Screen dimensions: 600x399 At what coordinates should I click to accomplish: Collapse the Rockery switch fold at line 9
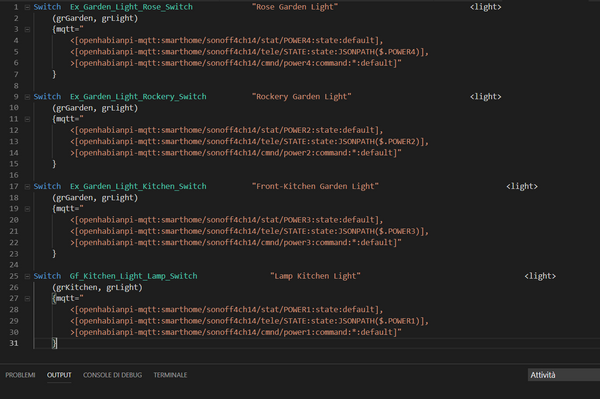click(x=27, y=97)
